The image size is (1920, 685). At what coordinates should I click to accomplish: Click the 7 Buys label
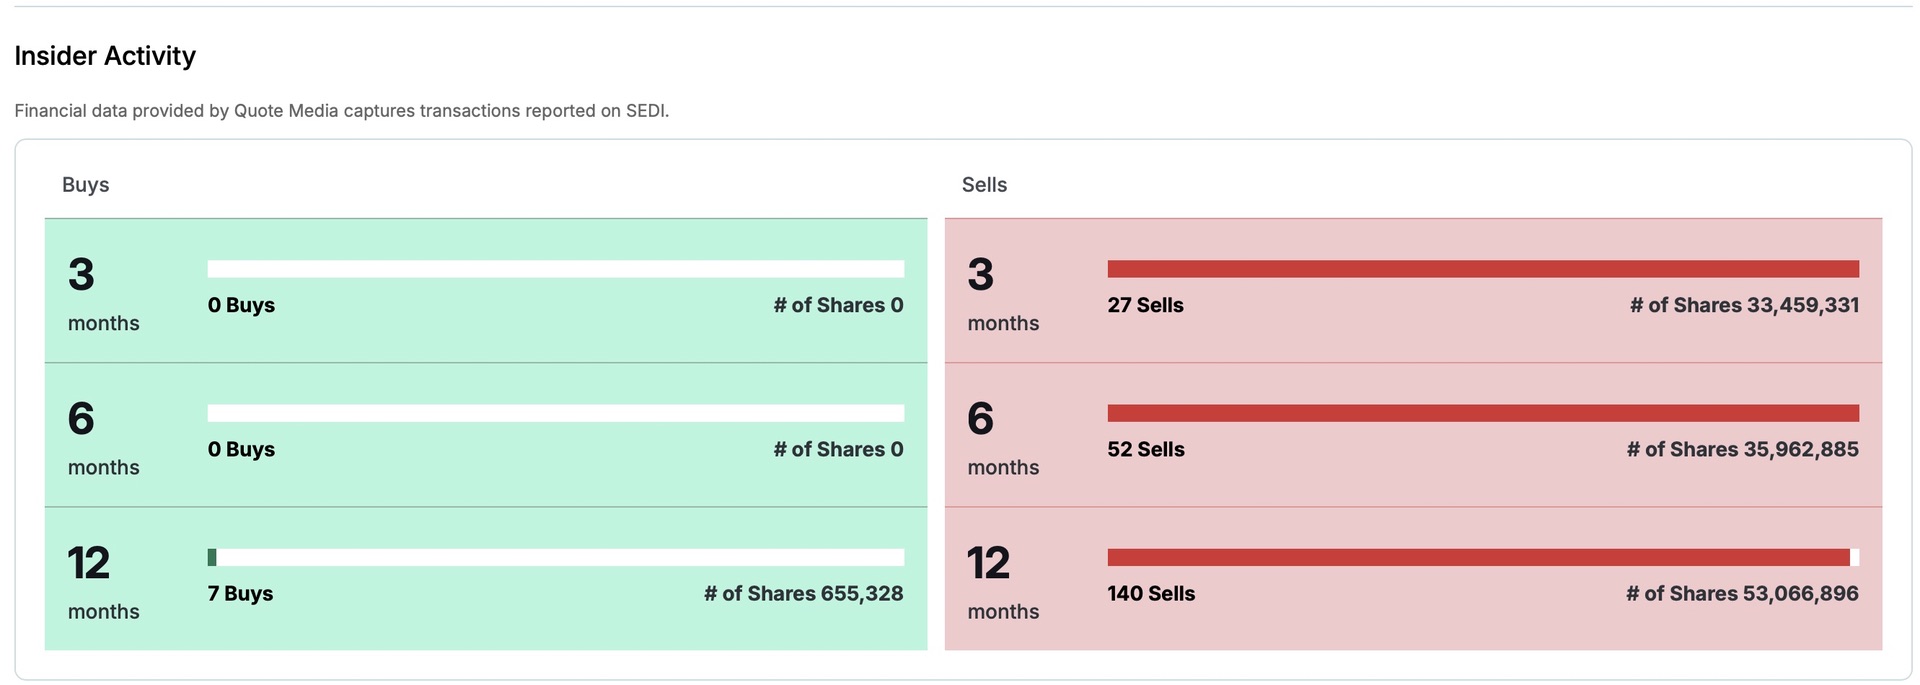coord(240,594)
